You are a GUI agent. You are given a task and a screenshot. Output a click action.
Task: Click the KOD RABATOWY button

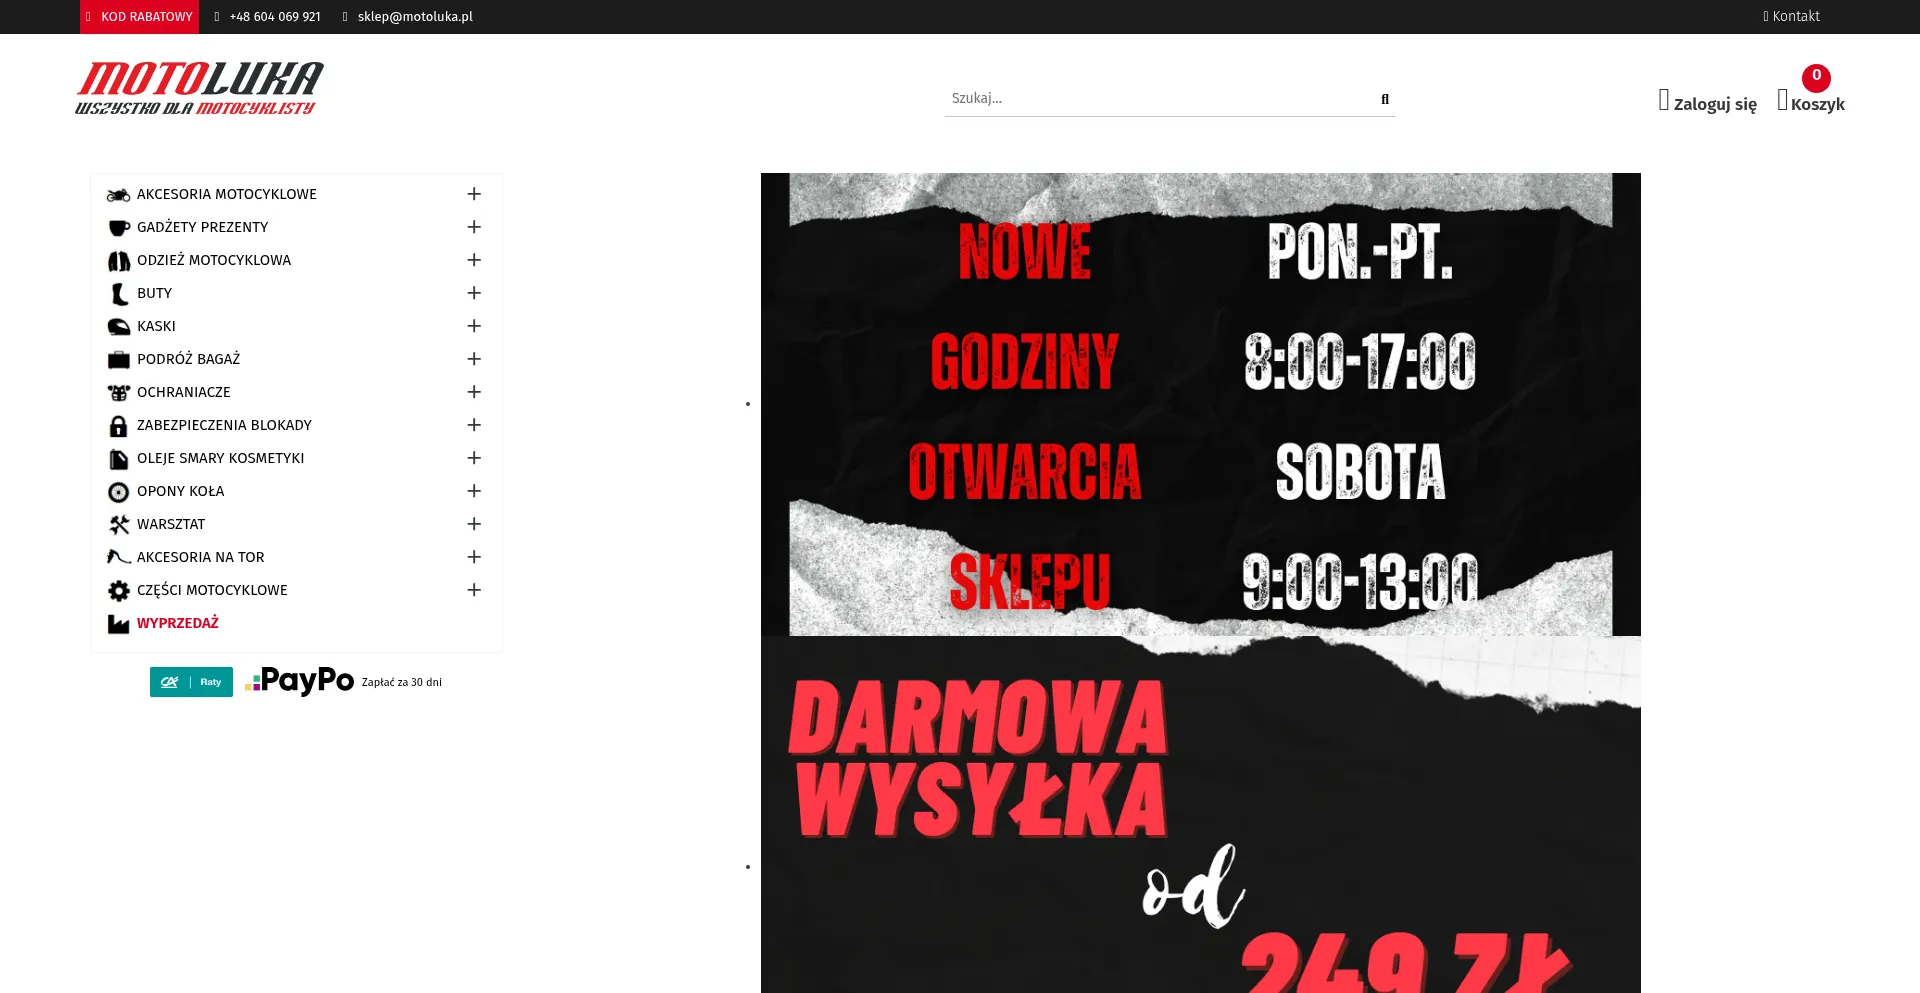click(140, 17)
